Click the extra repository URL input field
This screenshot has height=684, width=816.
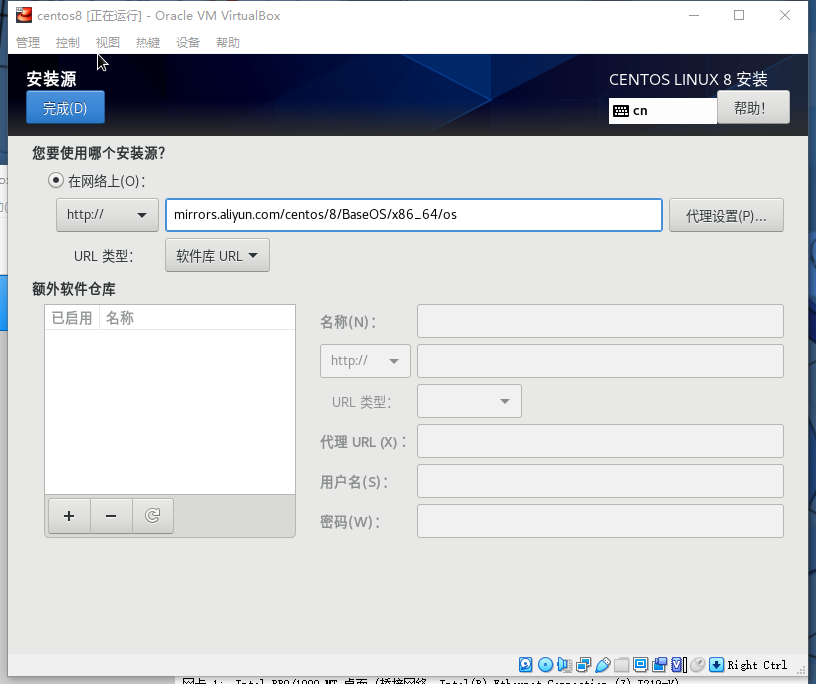point(600,361)
